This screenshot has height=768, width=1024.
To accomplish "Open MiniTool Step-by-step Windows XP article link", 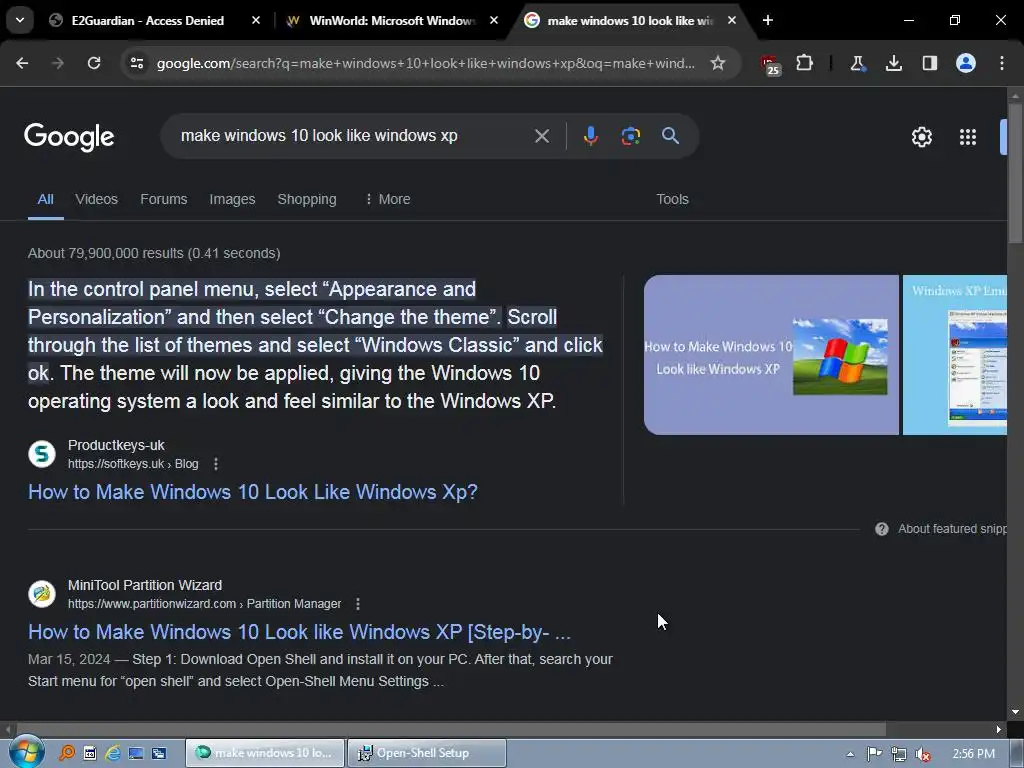I will 299,632.
